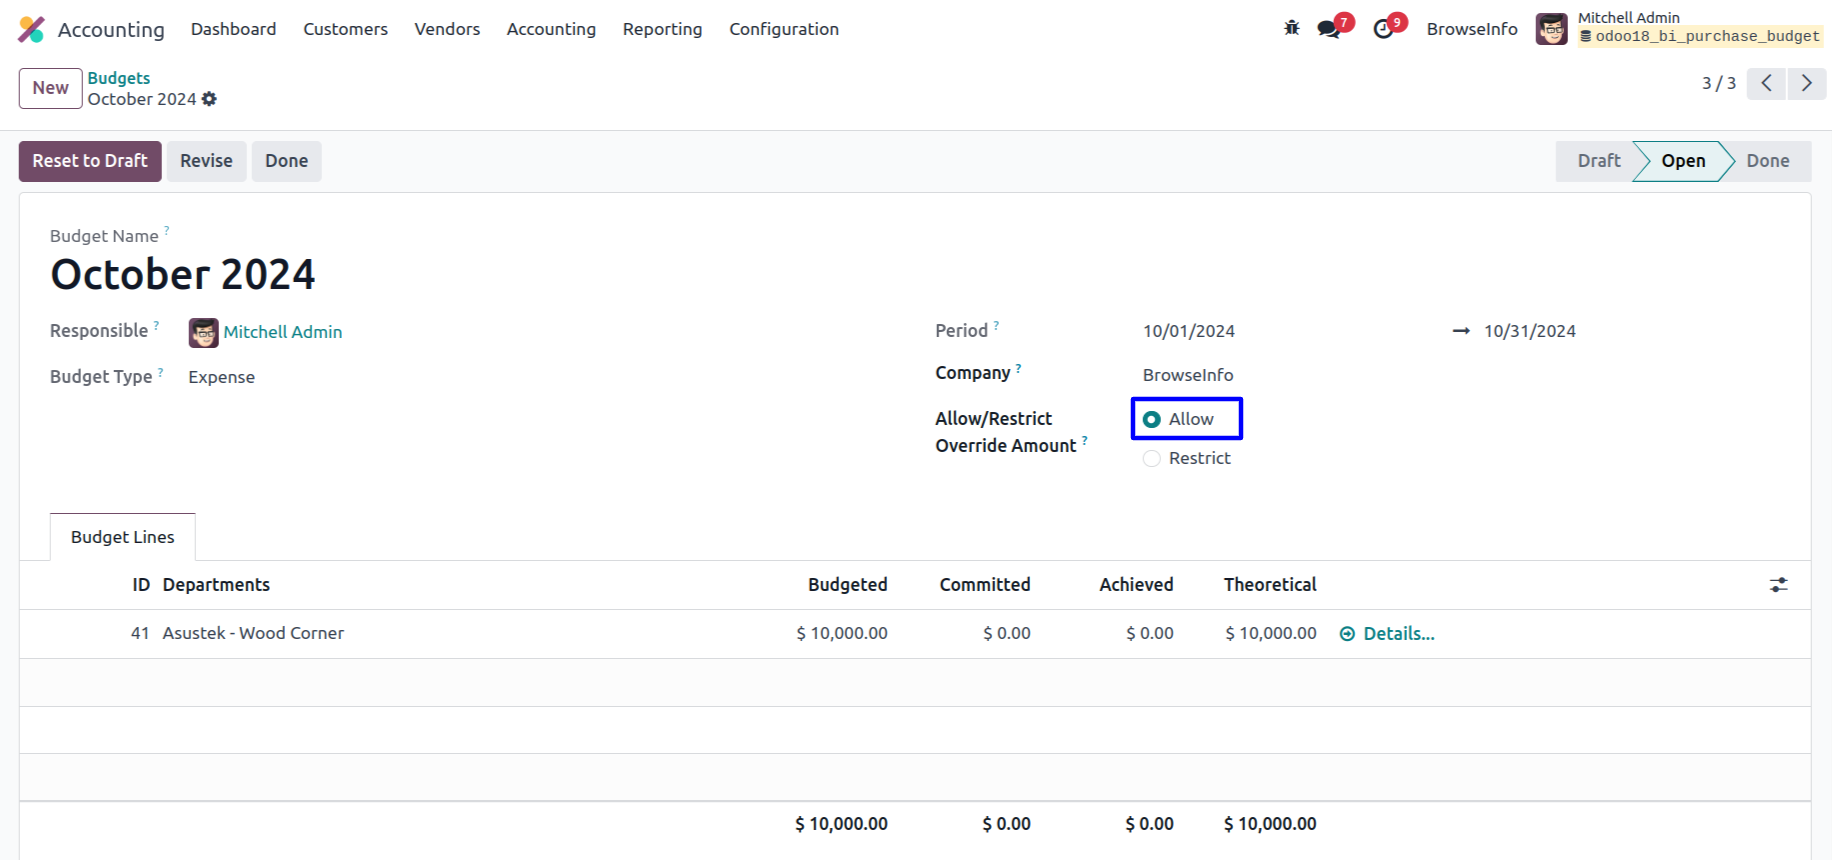Open the Reporting menu
The width and height of the screenshot is (1832, 860).
tap(662, 29)
